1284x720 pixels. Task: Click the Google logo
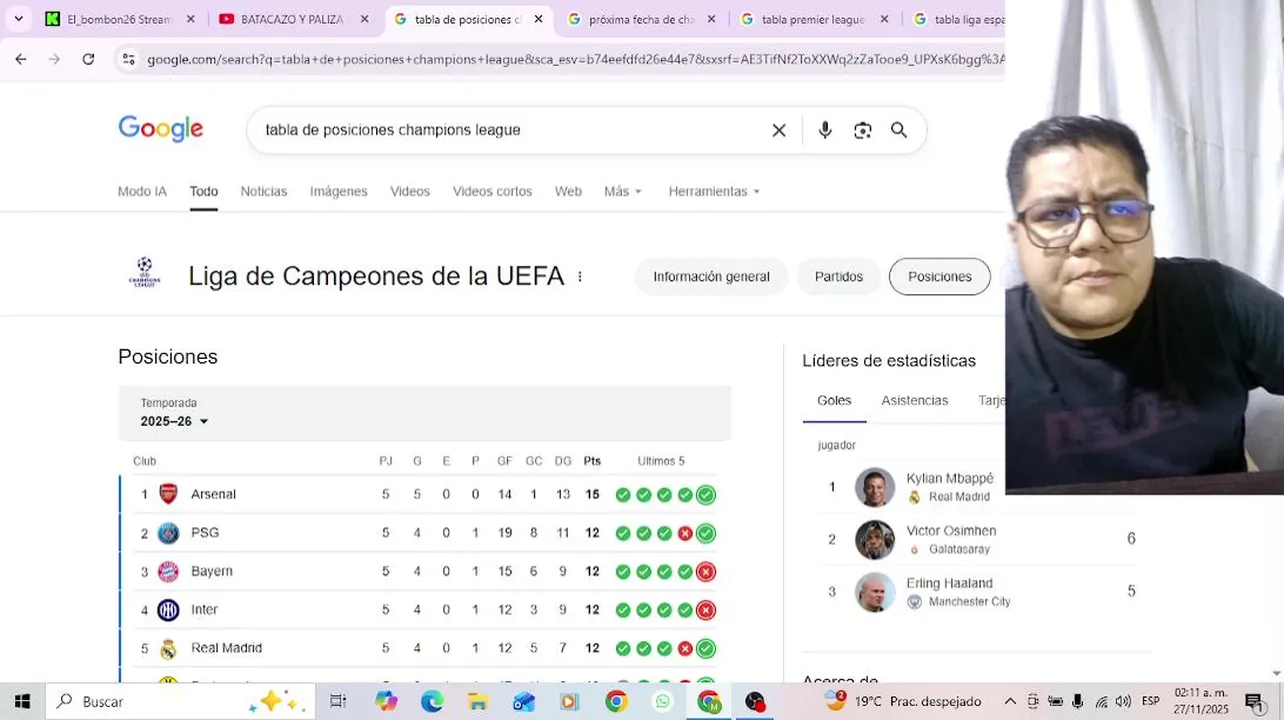160,129
